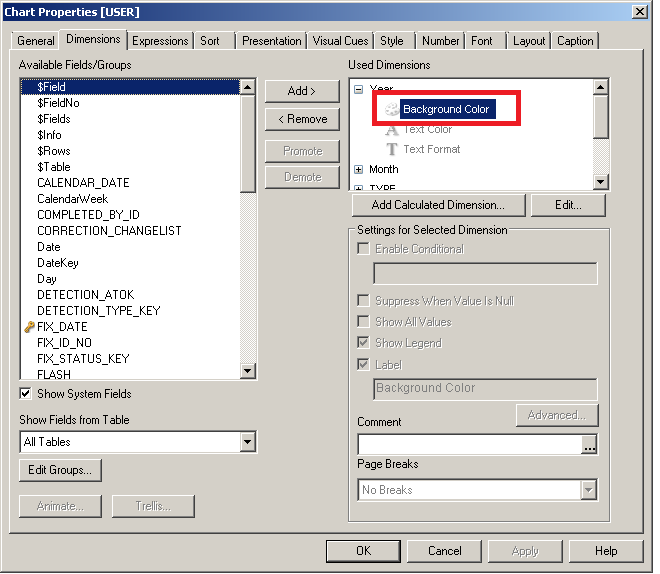Toggle the Label checkbox
The image size is (660, 574).
363,364
